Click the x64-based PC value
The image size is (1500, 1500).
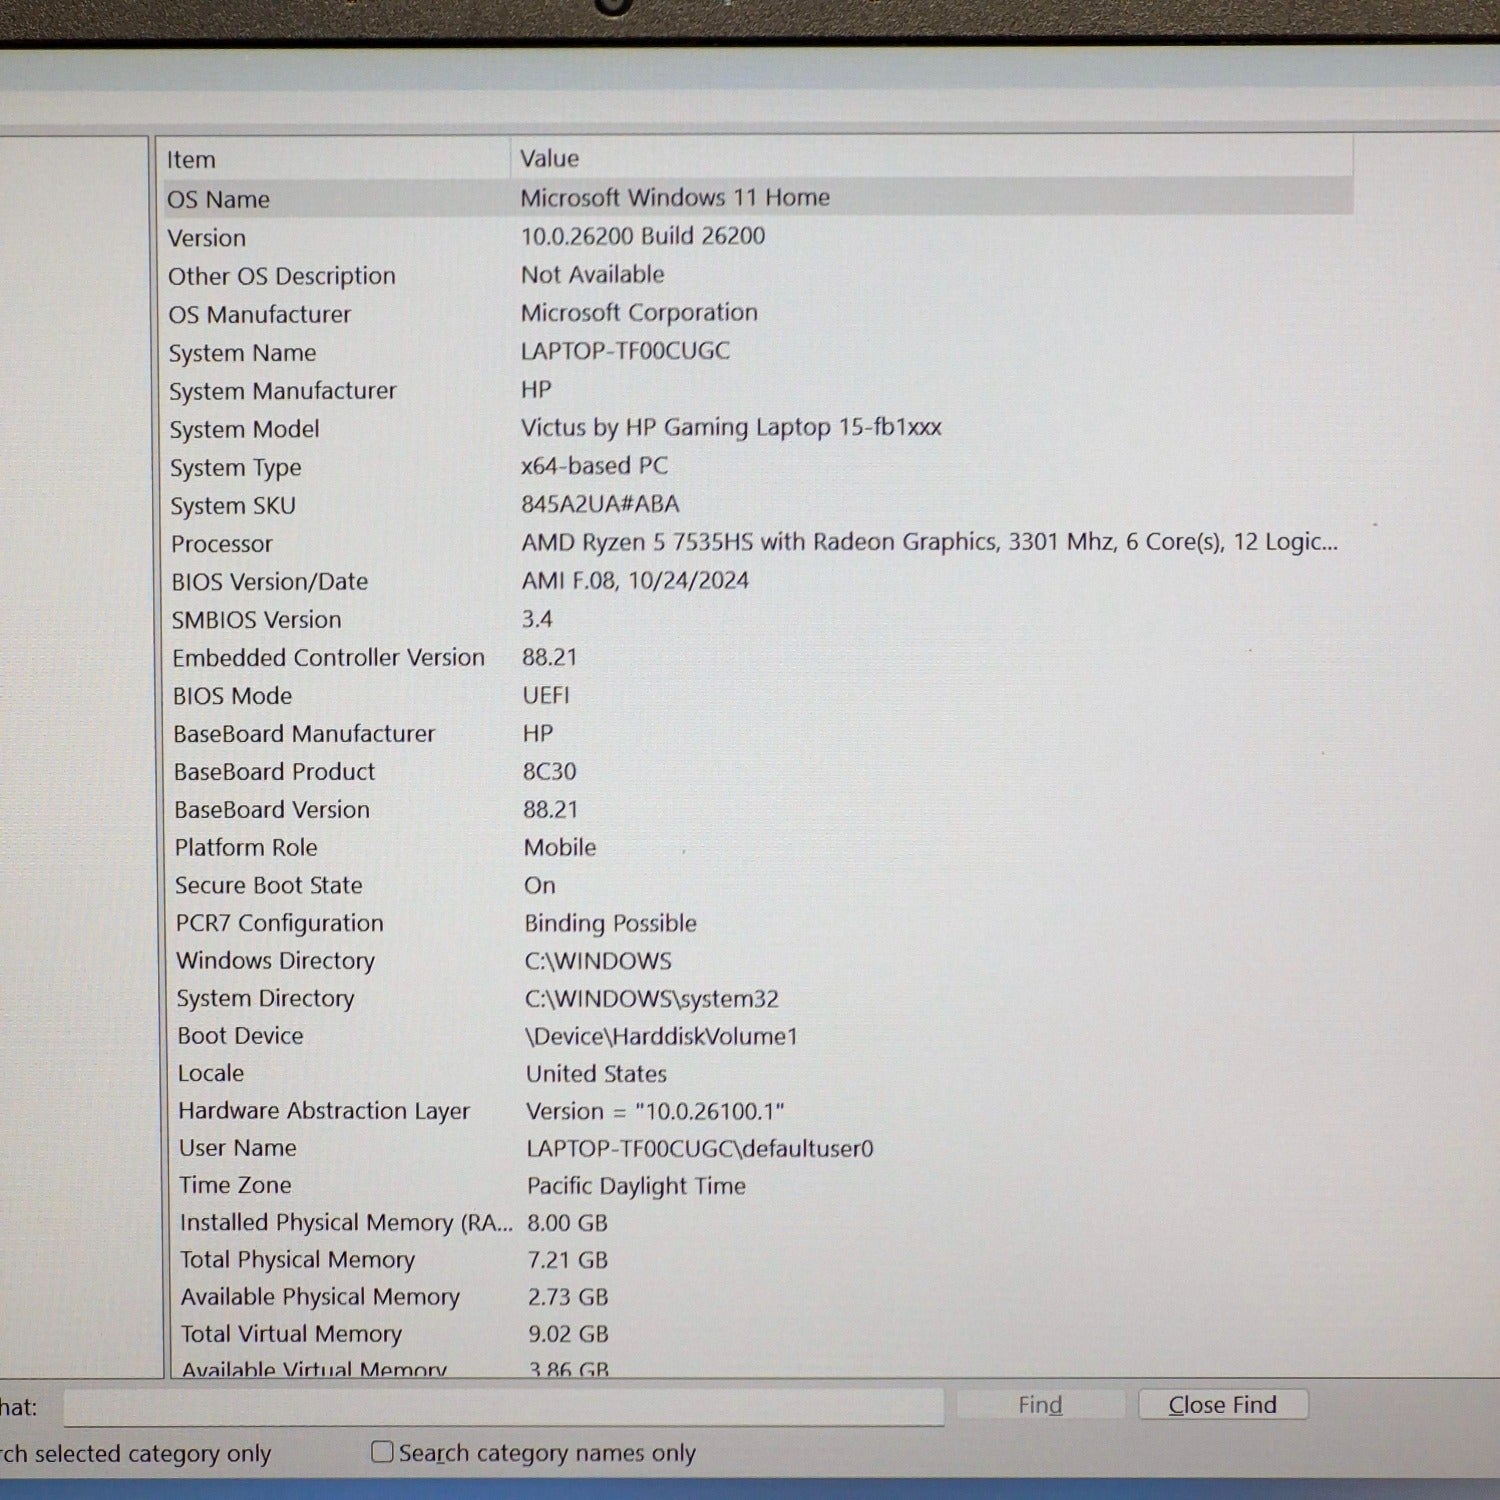coord(594,466)
